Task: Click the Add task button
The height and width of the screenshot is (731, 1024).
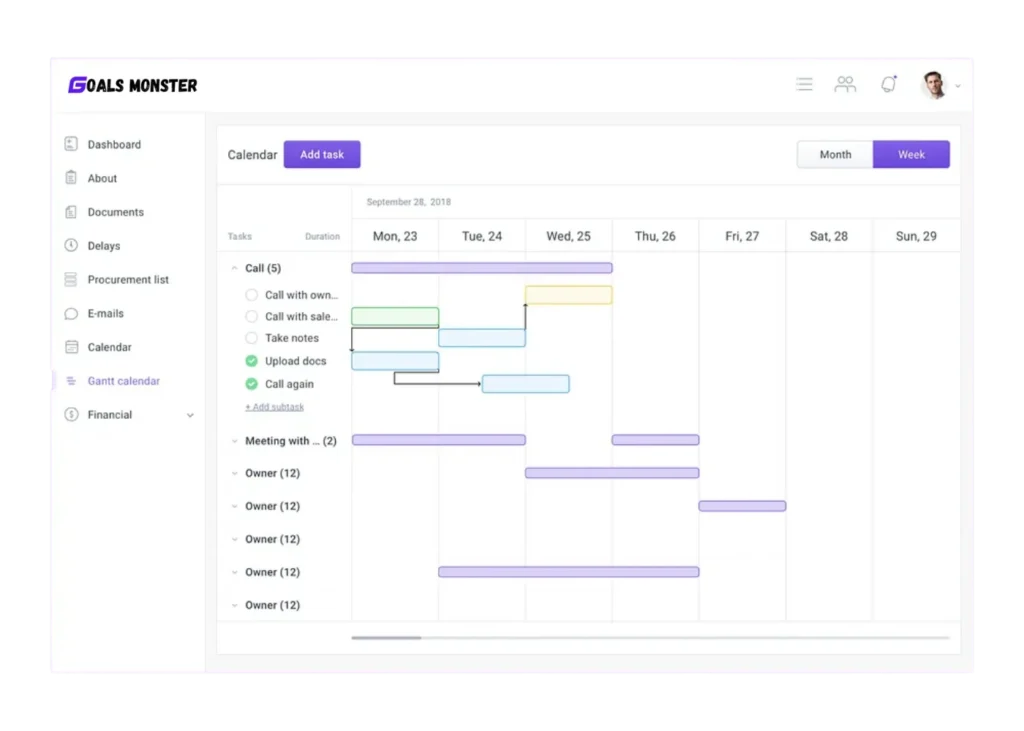Action: coord(322,155)
